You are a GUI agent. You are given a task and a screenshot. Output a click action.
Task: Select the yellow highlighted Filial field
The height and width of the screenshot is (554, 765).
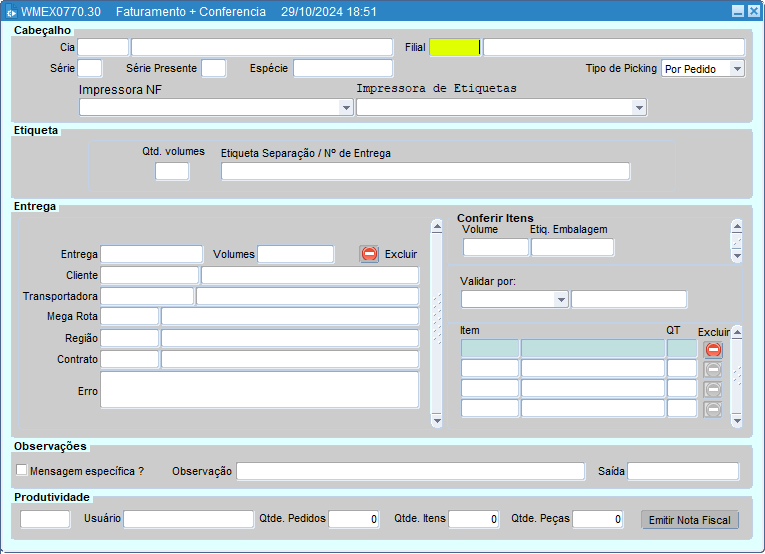[454, 48]
